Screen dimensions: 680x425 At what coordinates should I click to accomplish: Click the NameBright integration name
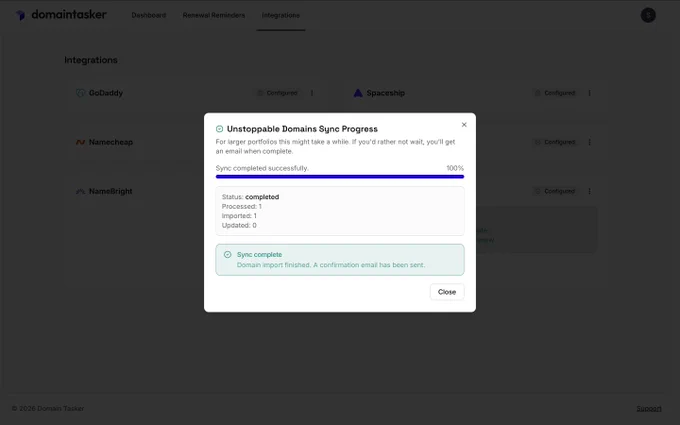[x=111, y=191]
